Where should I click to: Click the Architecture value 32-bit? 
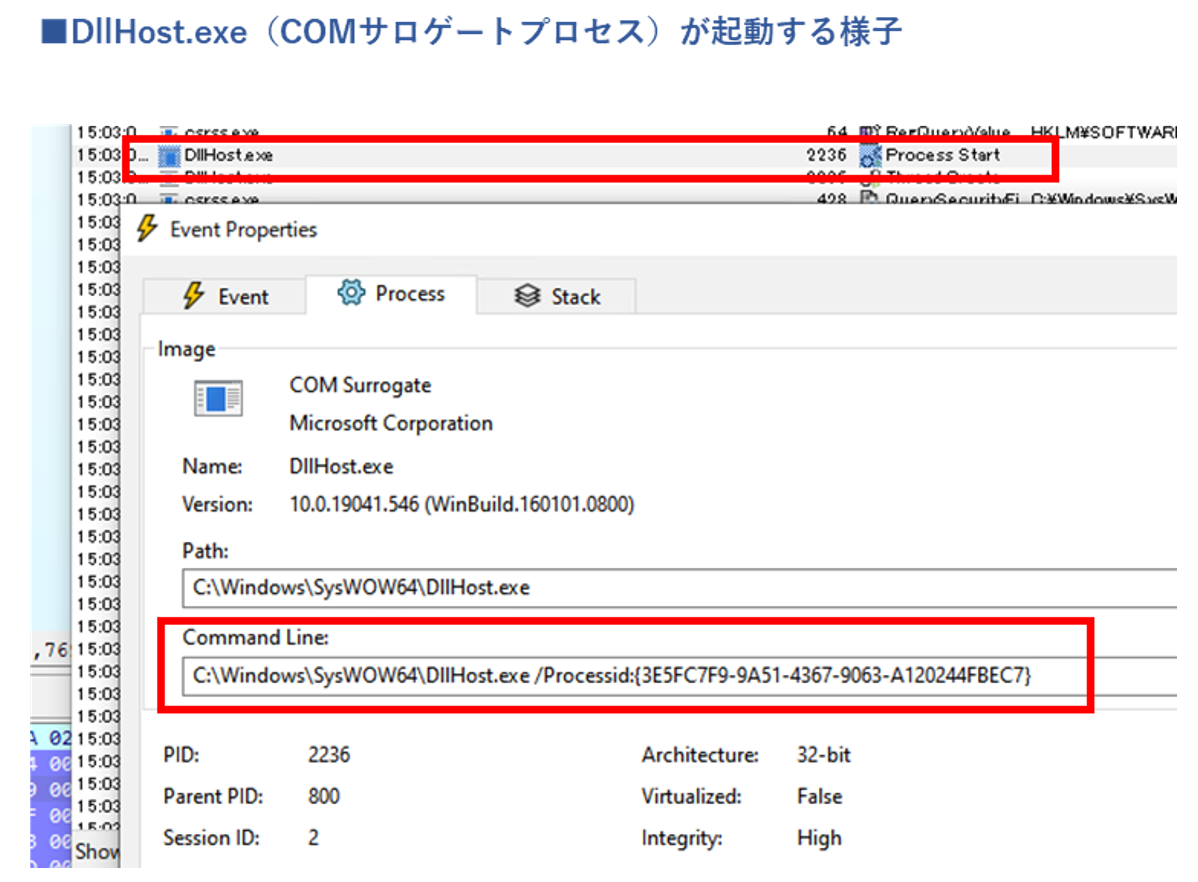[824, 755]
